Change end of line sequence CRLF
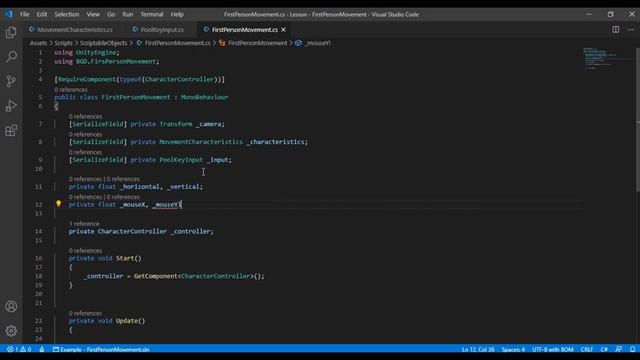This screenshot has height=360, width=640. [x=587, y=349]
